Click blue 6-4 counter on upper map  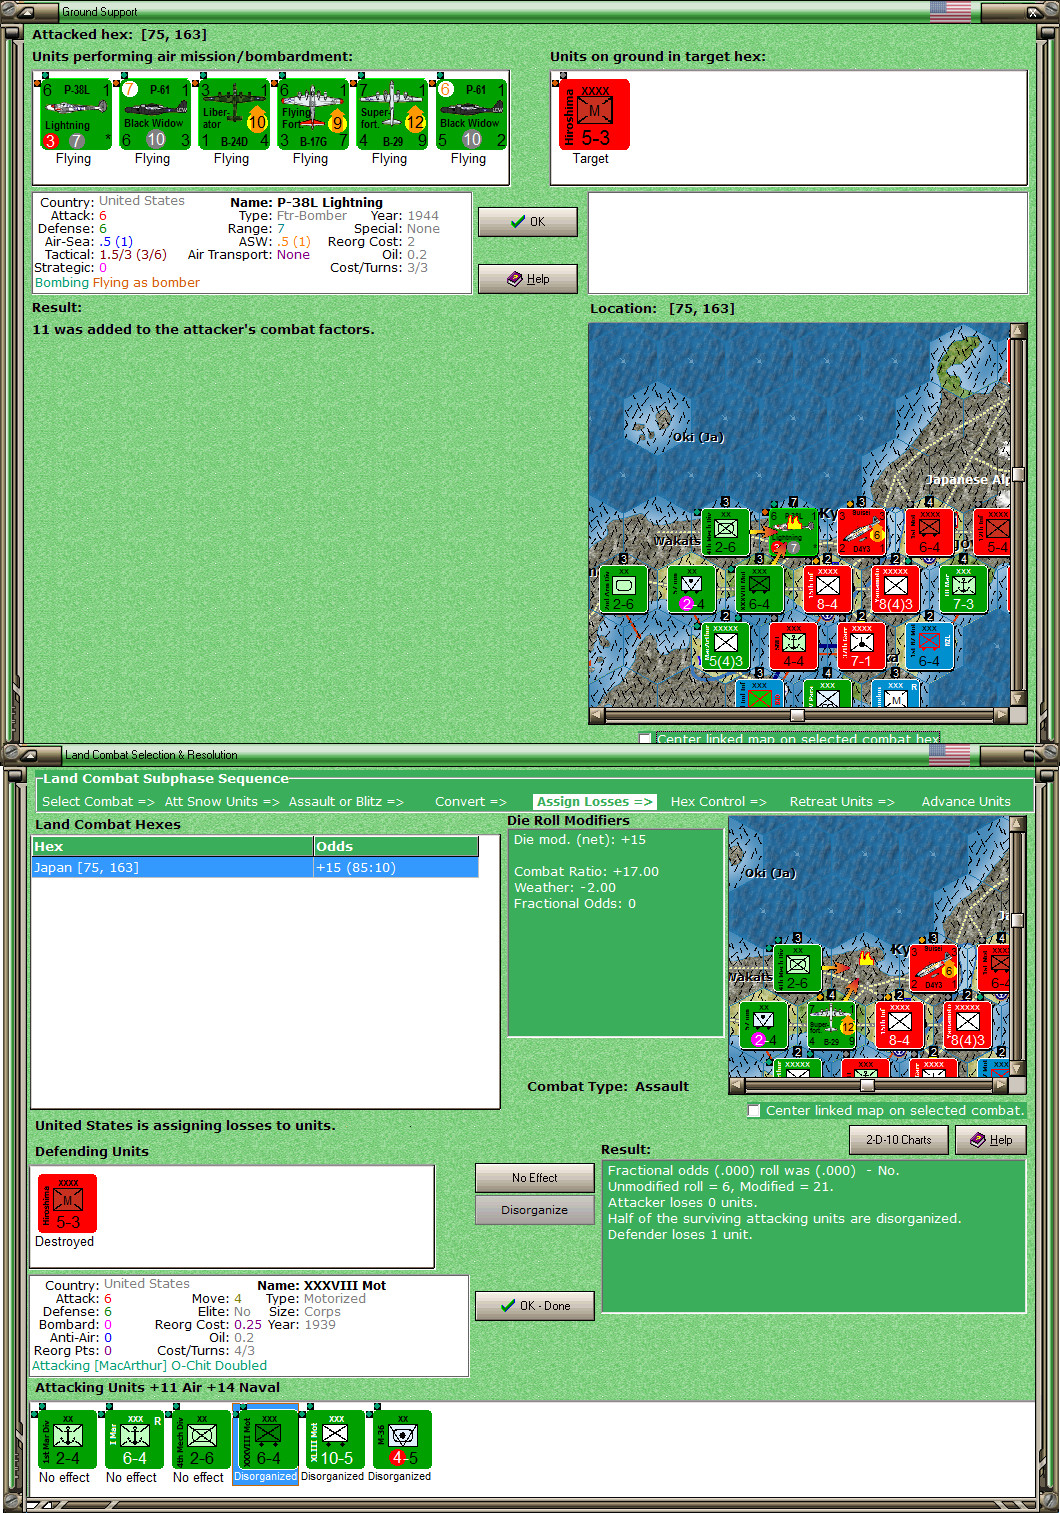pos(929,646)
